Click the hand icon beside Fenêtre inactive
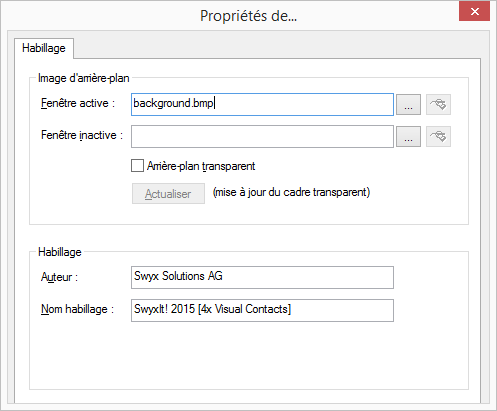Screen dimensions: 497x411 pyautogui.click(x=438, y=136)
